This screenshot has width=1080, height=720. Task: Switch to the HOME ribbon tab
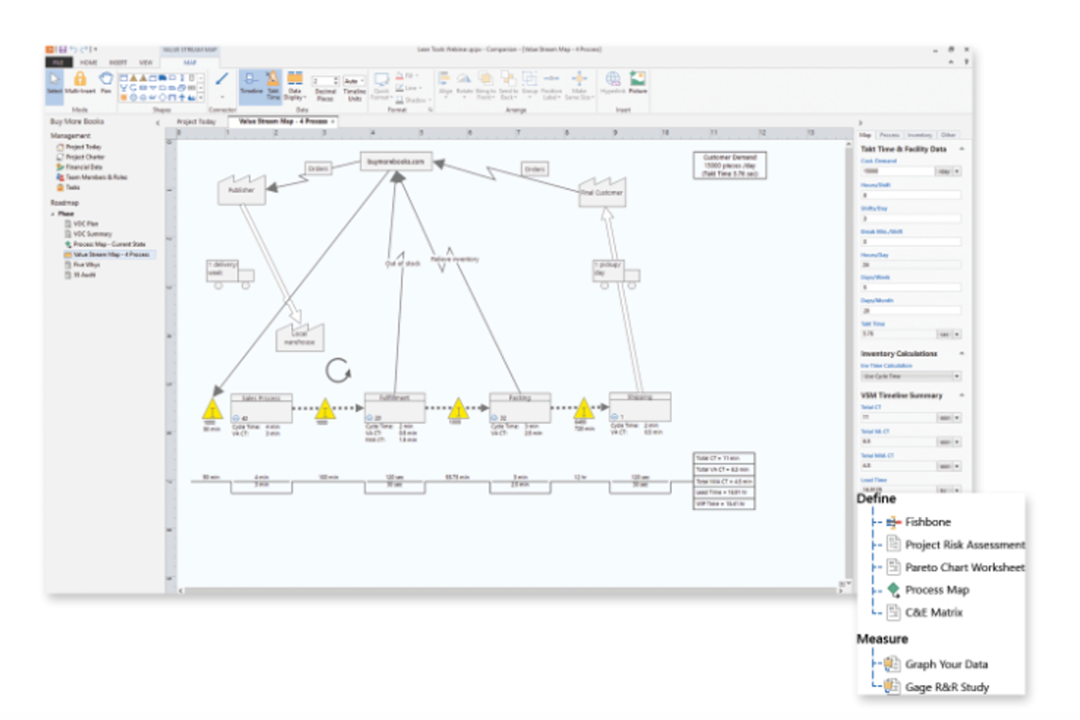point(88,61)
